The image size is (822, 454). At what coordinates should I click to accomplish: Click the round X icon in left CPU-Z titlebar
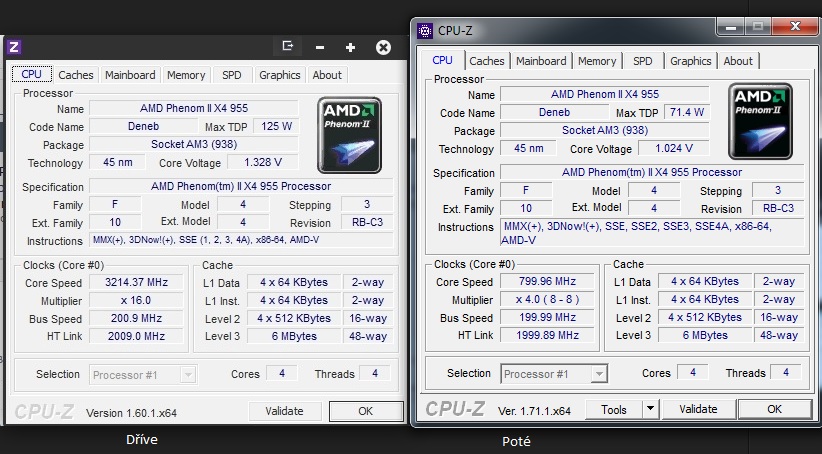click(383, 48)
